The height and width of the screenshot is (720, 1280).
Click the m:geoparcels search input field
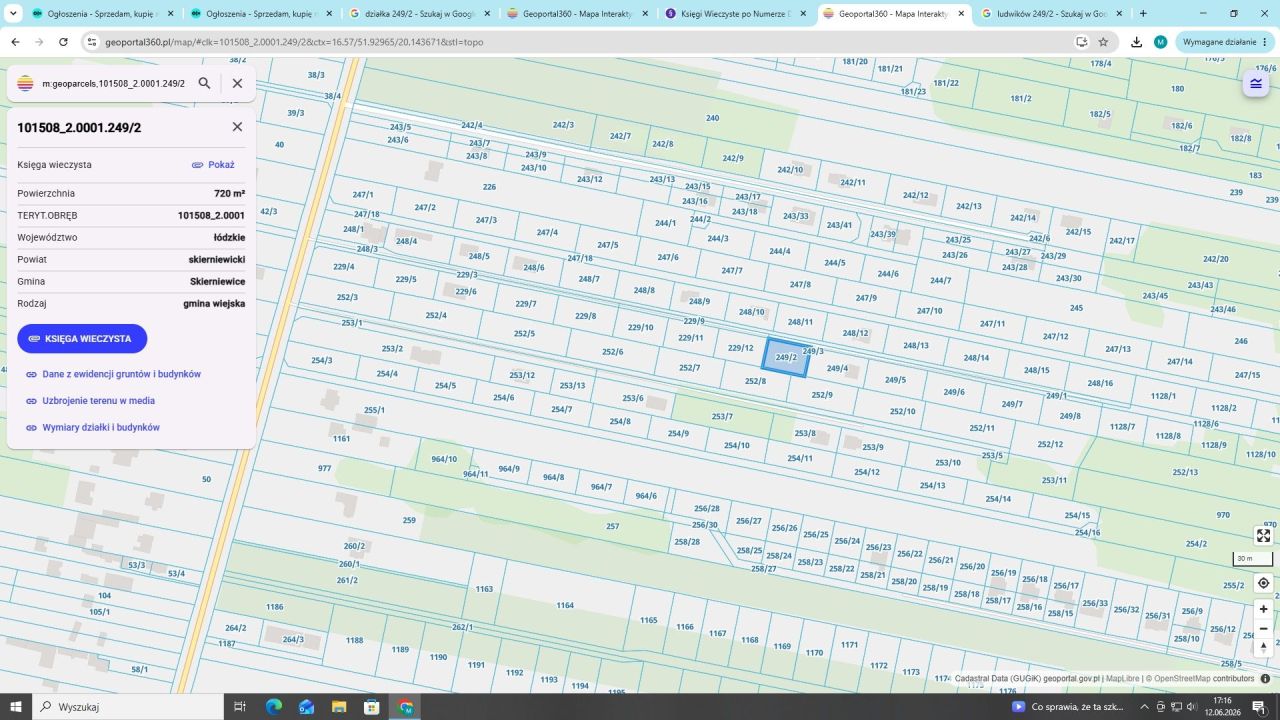(x=113, y=83)
